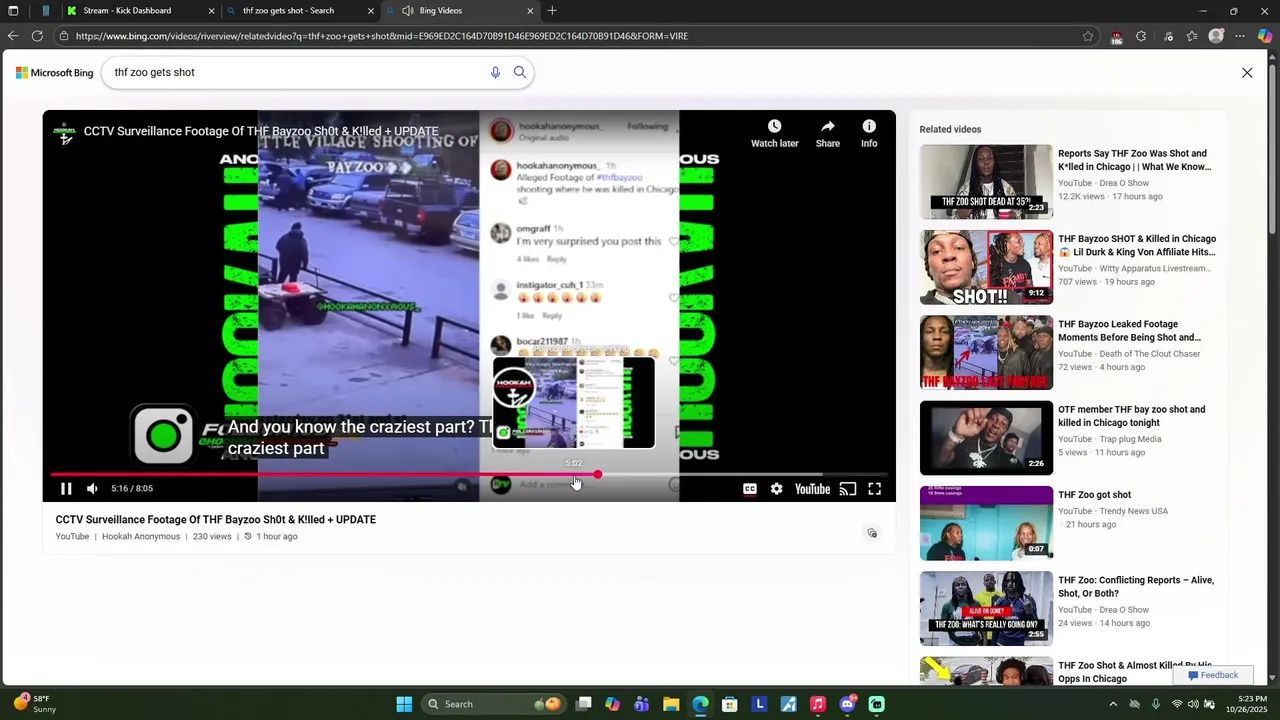1280x720 pixels.
Task: Toggle closed captions on the video
Action: [749, 489]
